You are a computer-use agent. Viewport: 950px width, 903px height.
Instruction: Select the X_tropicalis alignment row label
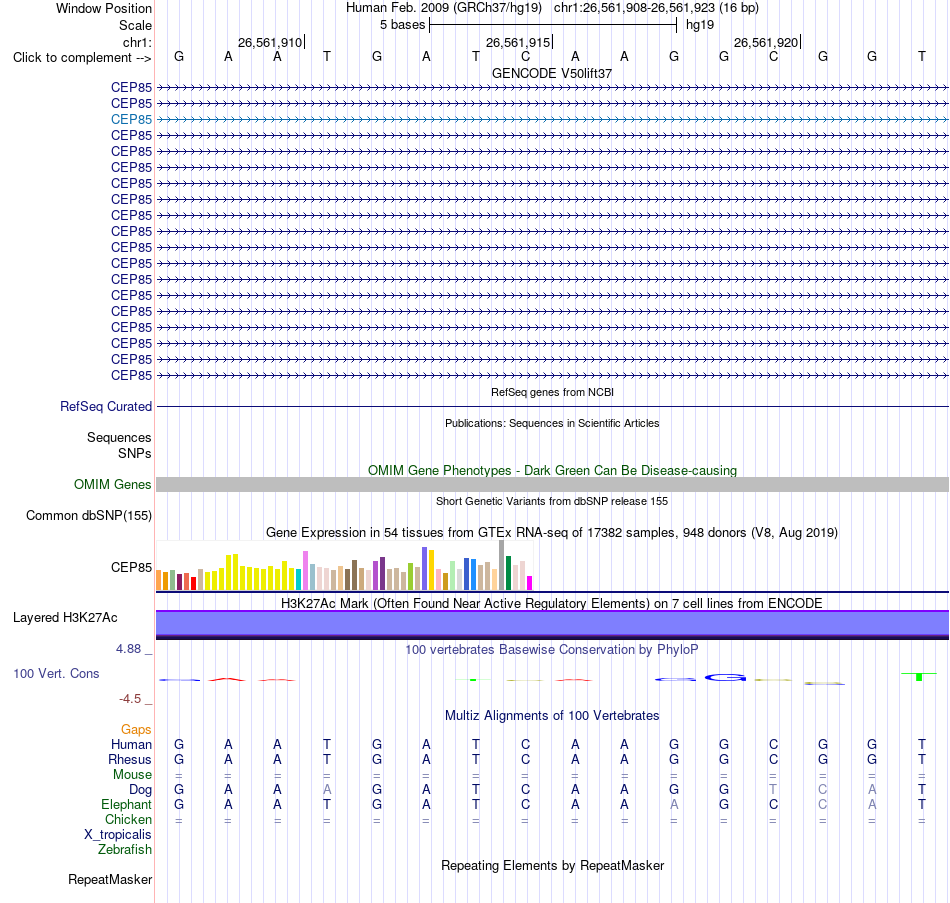pos(118,835)
